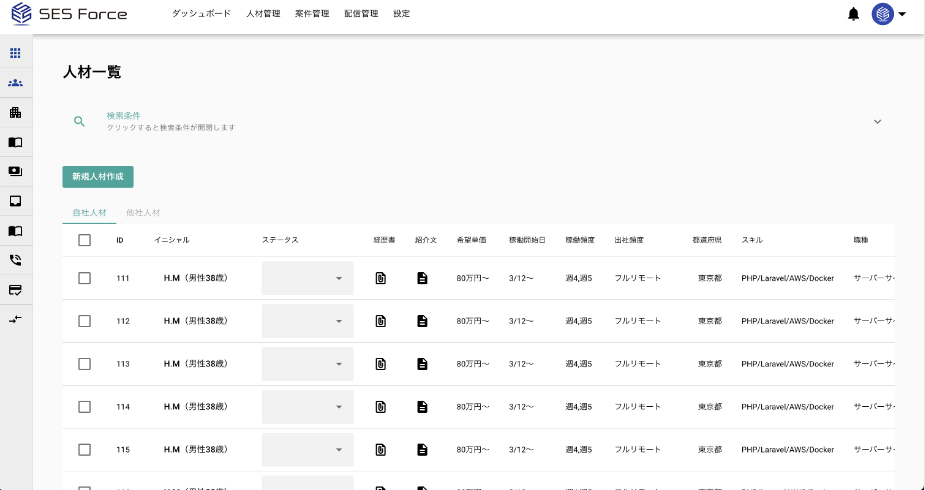925x490 pixels.
Task: Open introduction document icon for ID 111
Action: coord(422,278)
